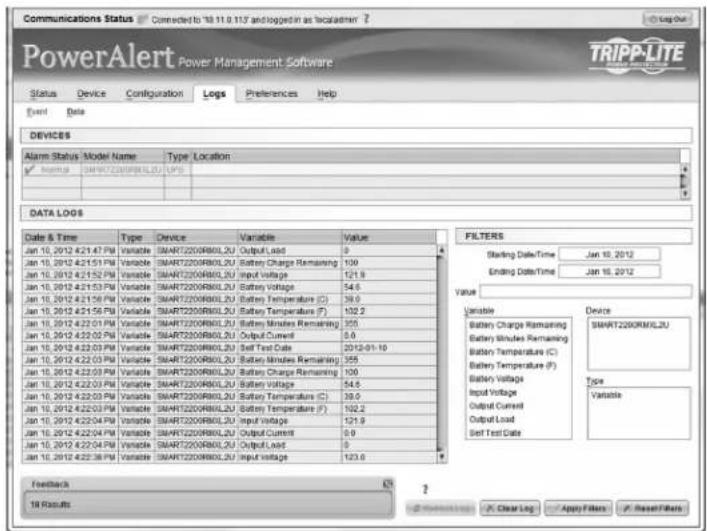Click the Log Out button
Screen dimensions: 707x531
[x=667, y=19]
